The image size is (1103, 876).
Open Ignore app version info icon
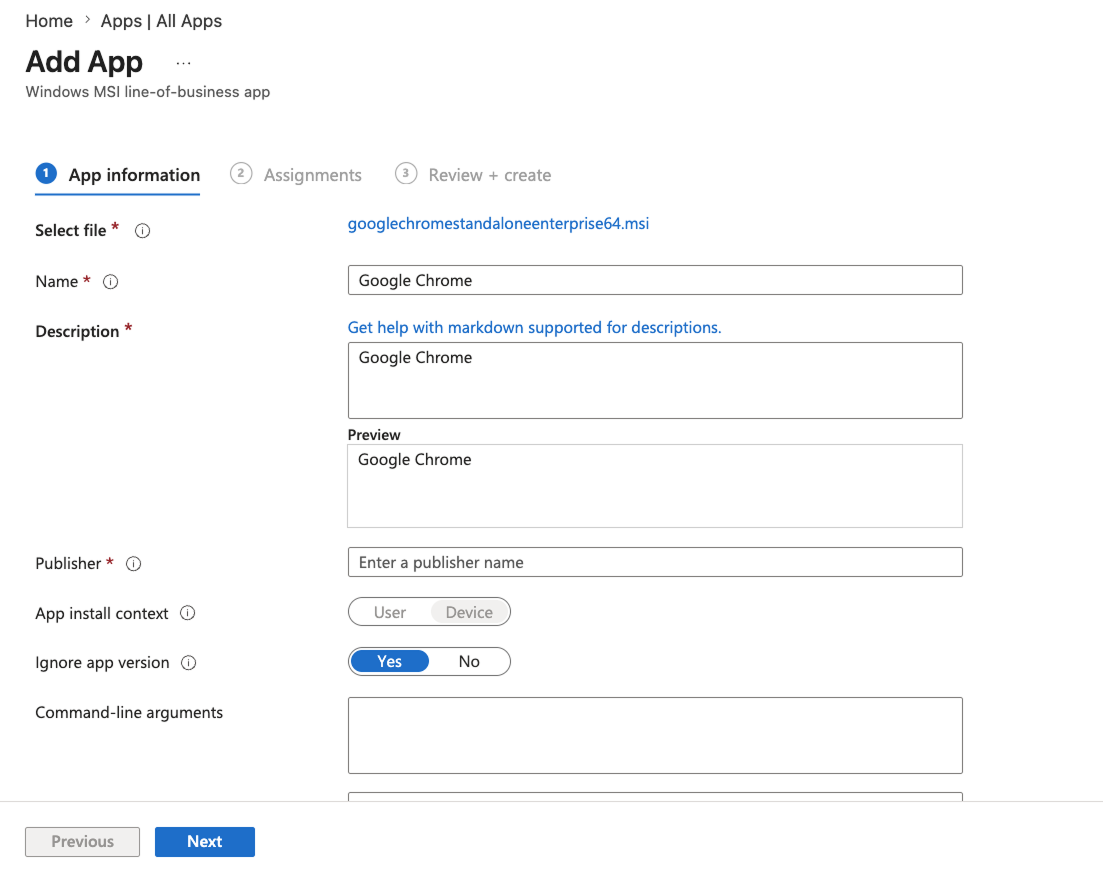click(x=189, y=663)
